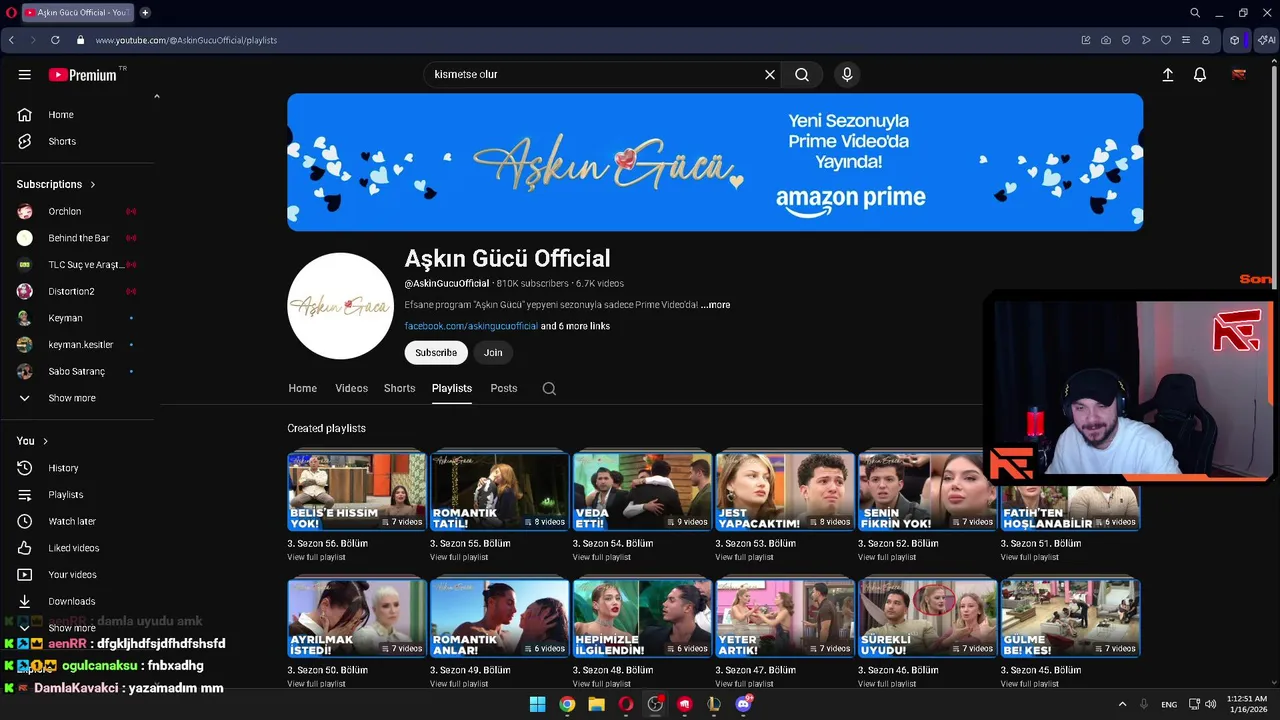Image resolution: width=1280 pixels, height=720 pixels.
Task: Open the notifications bell
Action: [1200, 75]
